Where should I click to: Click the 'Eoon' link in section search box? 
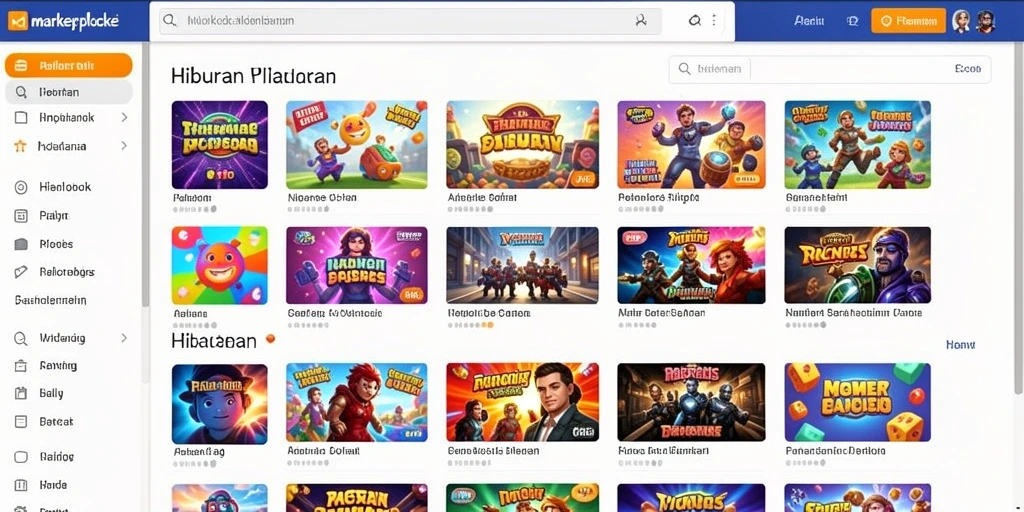[x=968, y=69]
